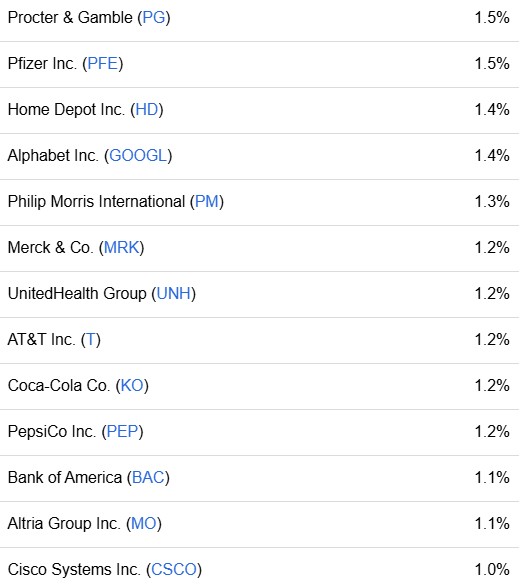The image size is (522, 586).
Task: Select the Bank of America company name
Action: click(x=65, y=477)
